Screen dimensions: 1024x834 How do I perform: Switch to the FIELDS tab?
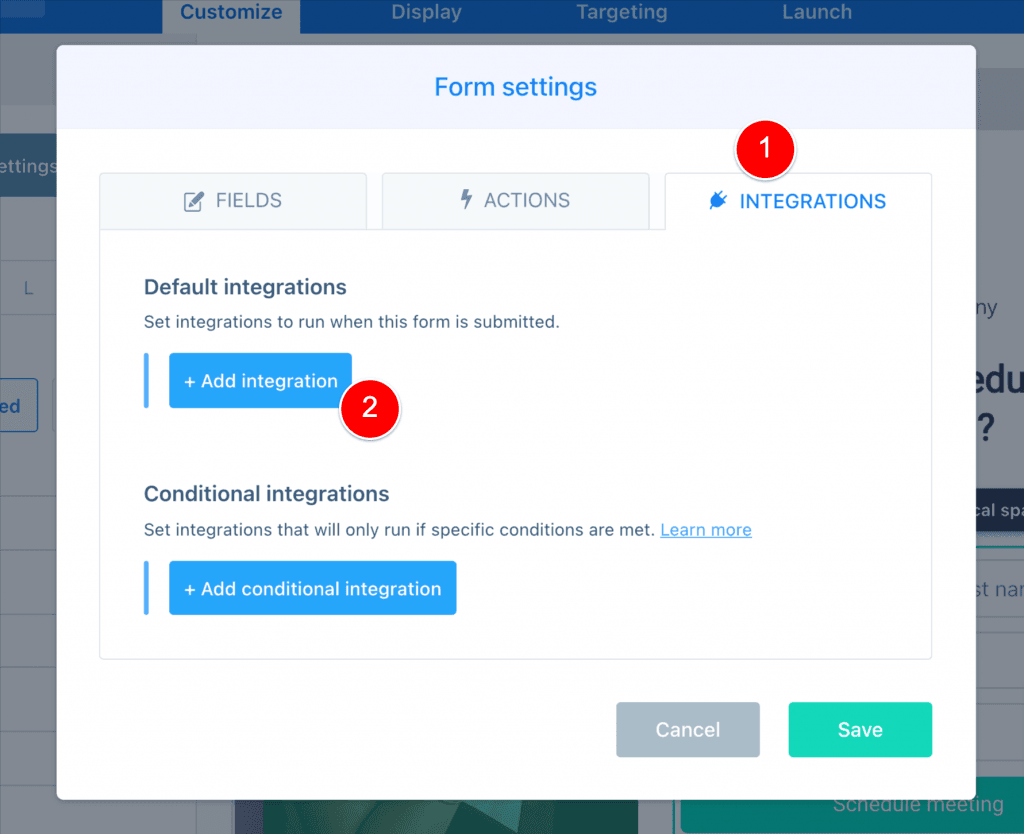[233, 200]
